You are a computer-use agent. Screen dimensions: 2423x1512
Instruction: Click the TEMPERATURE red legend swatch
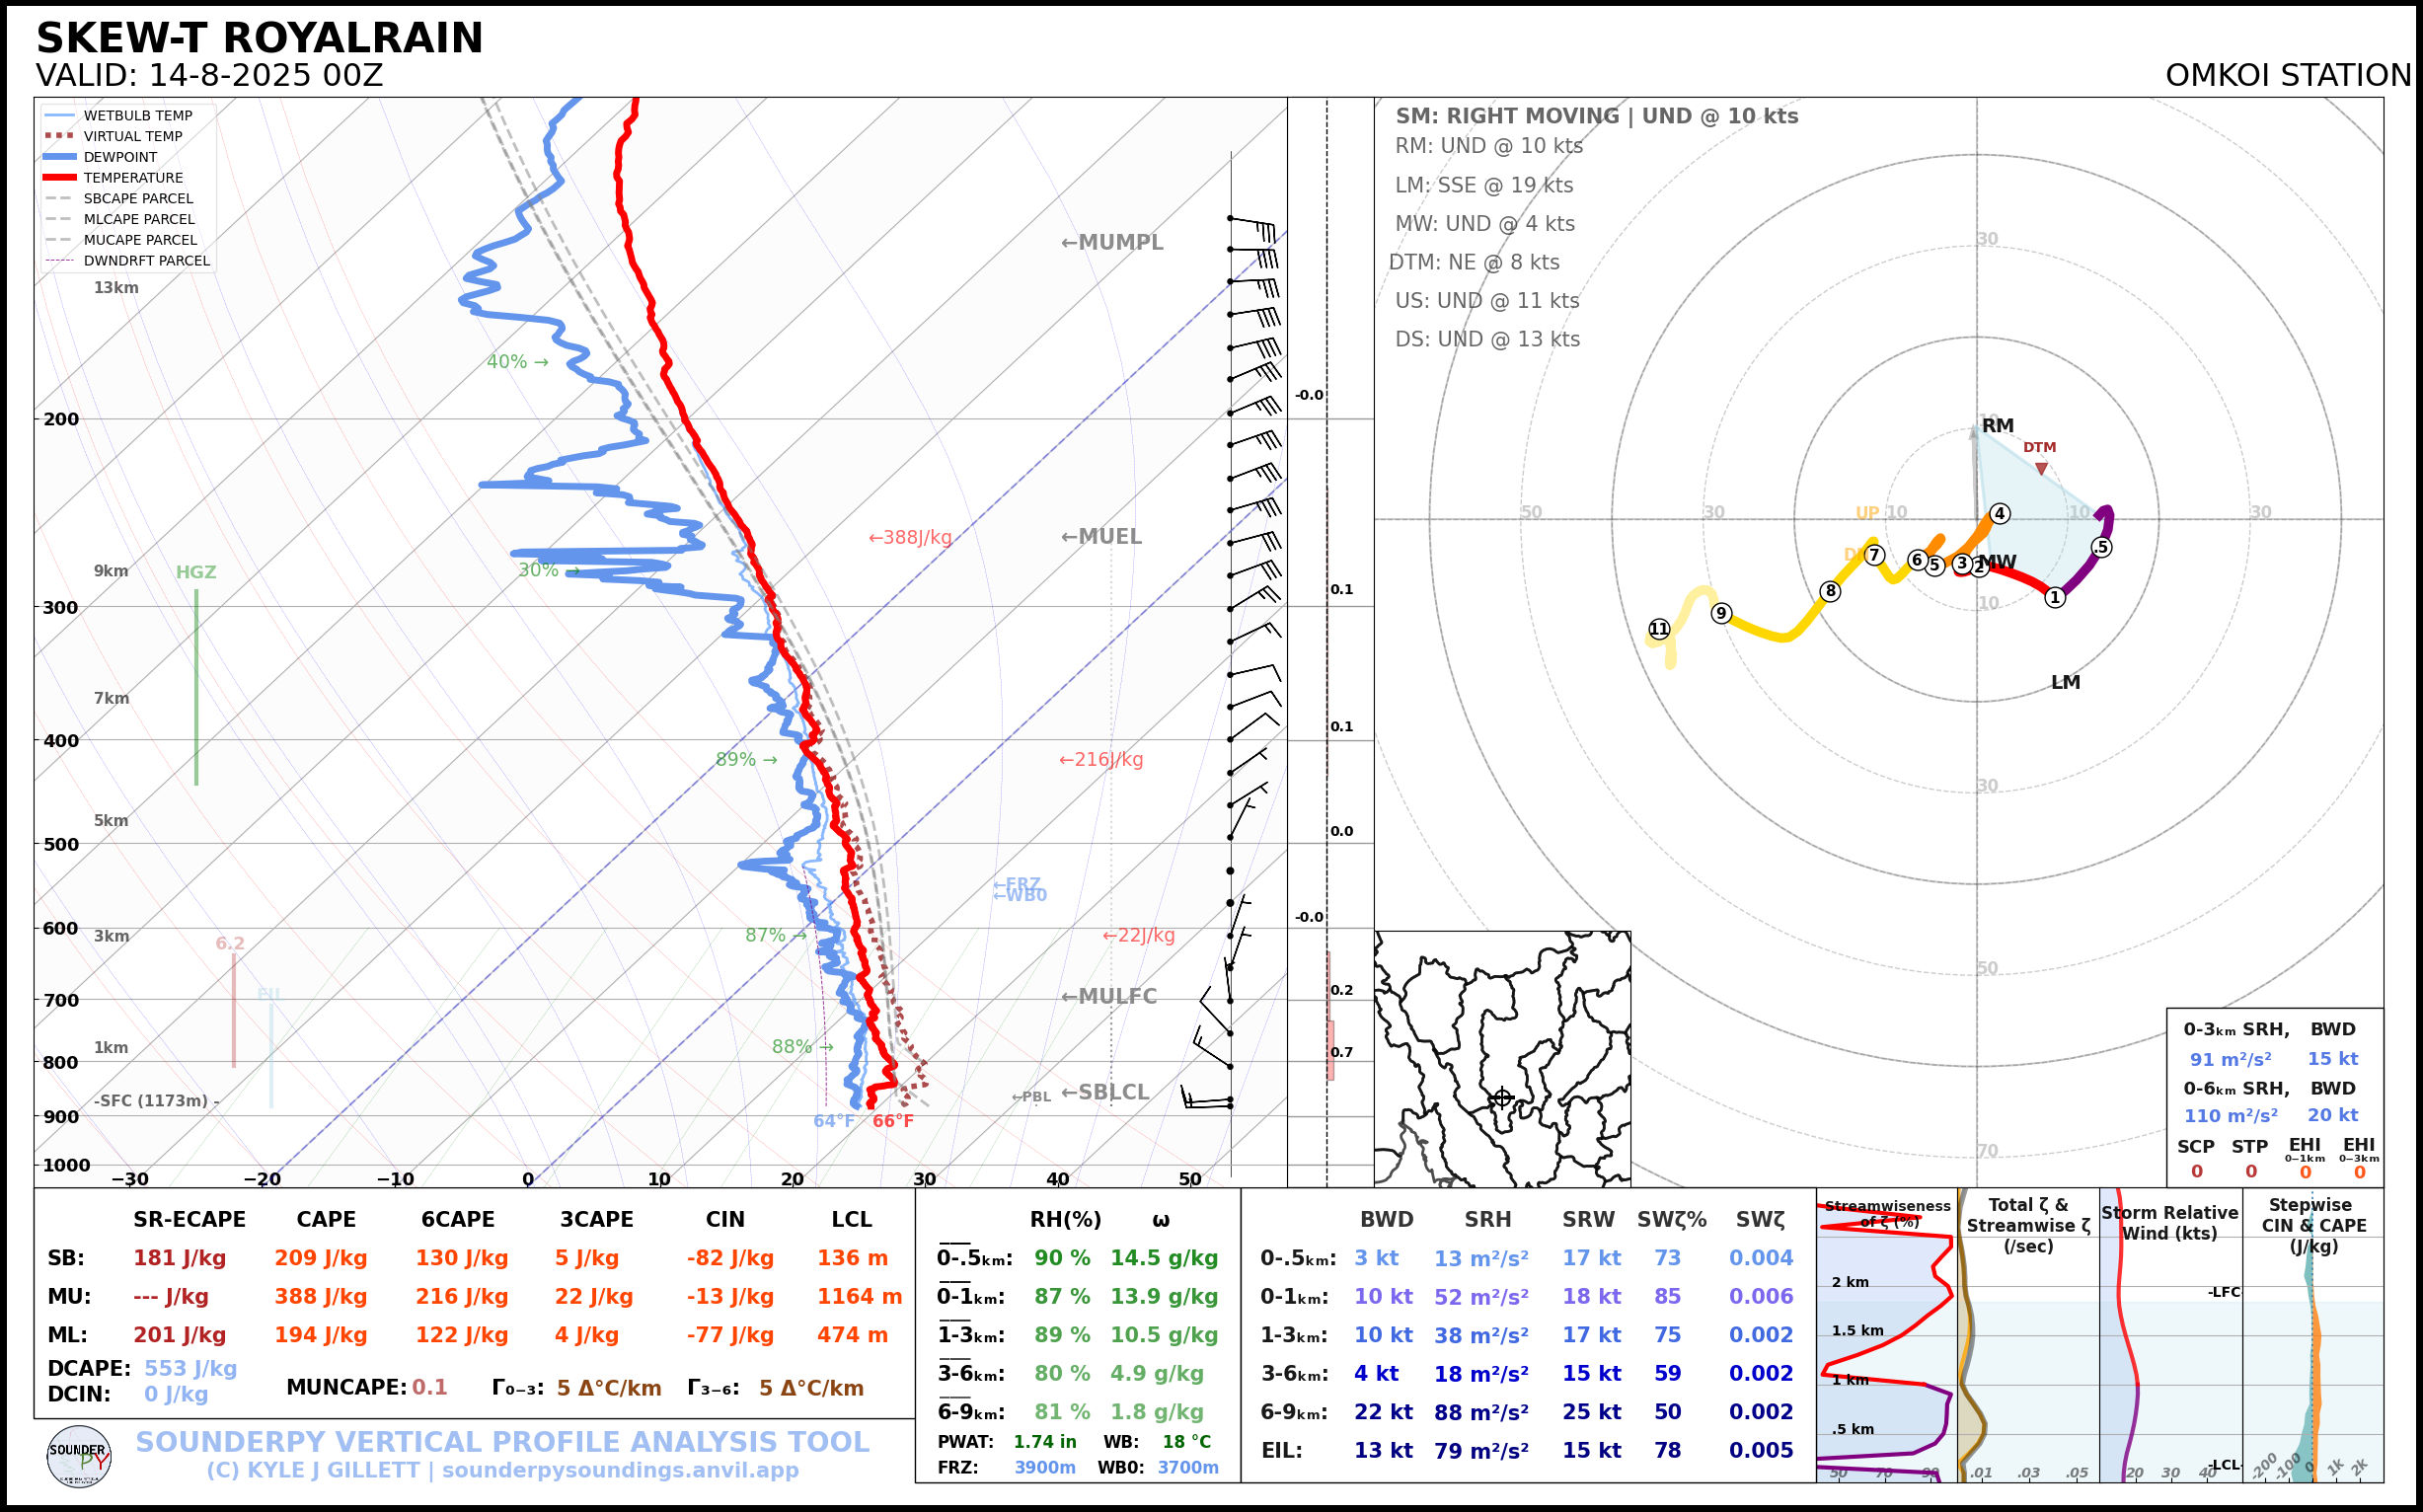[x=60, y=178]
